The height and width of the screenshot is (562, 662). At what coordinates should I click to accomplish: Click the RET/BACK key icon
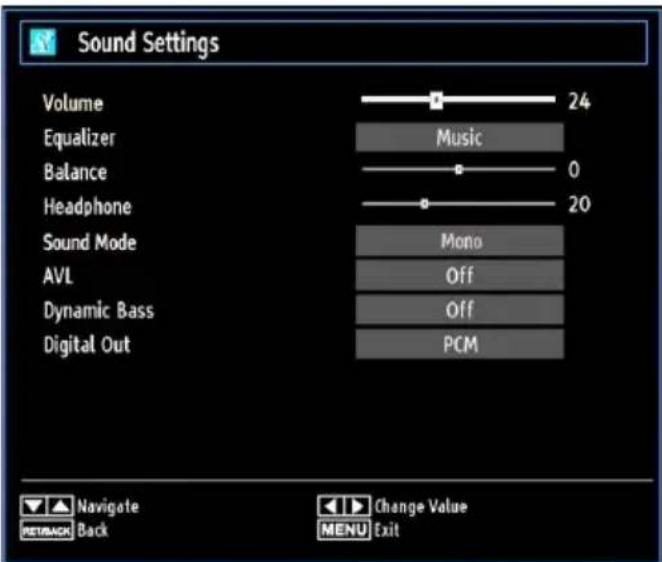[47, 530]
